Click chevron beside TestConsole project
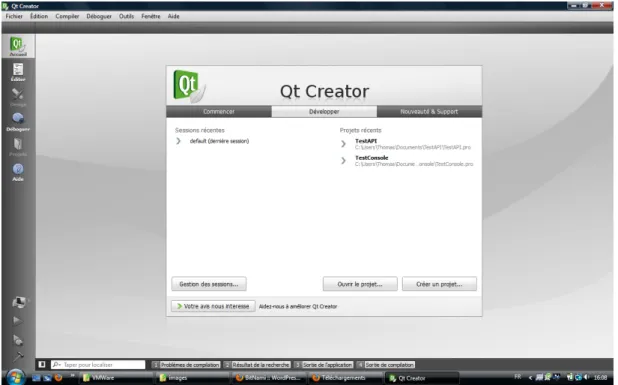The height and width of the screenshot is (385, 618). point(343,161)
